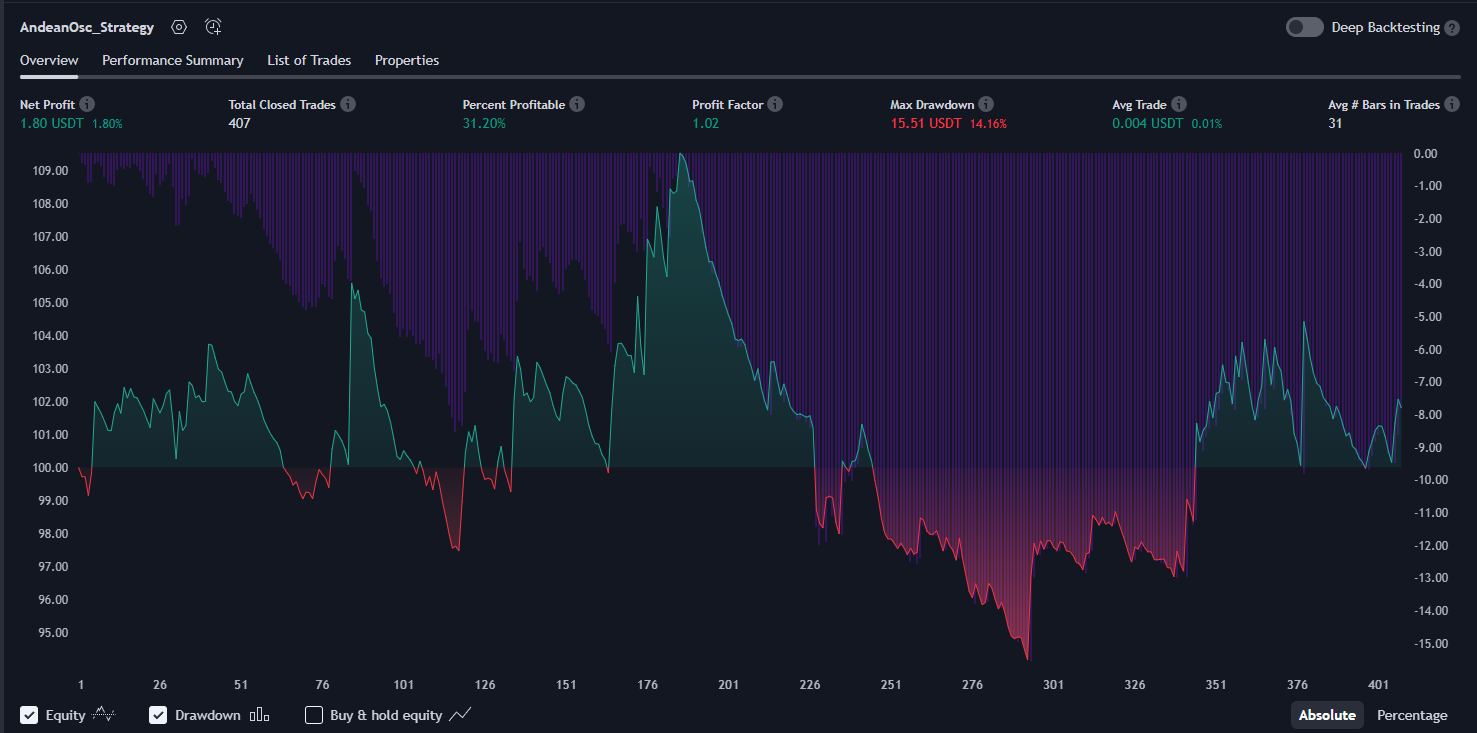Click the Profit Factor value 1.02

pos(705,123)
